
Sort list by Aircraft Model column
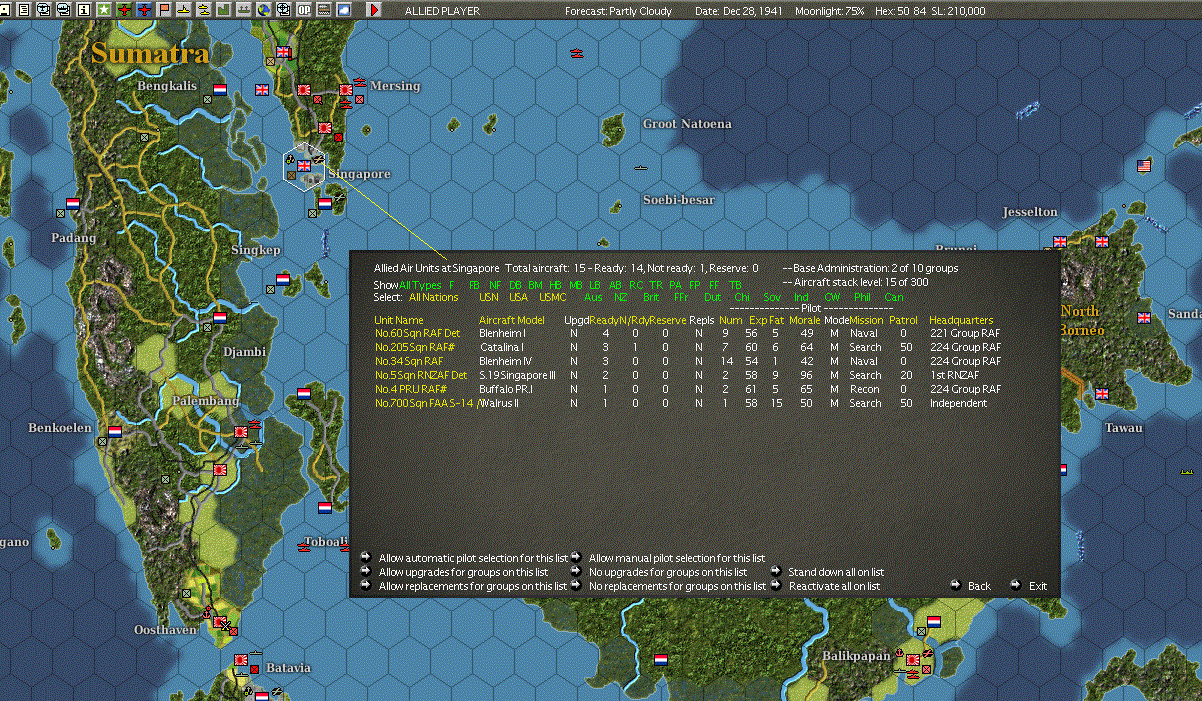pos(512,320)
